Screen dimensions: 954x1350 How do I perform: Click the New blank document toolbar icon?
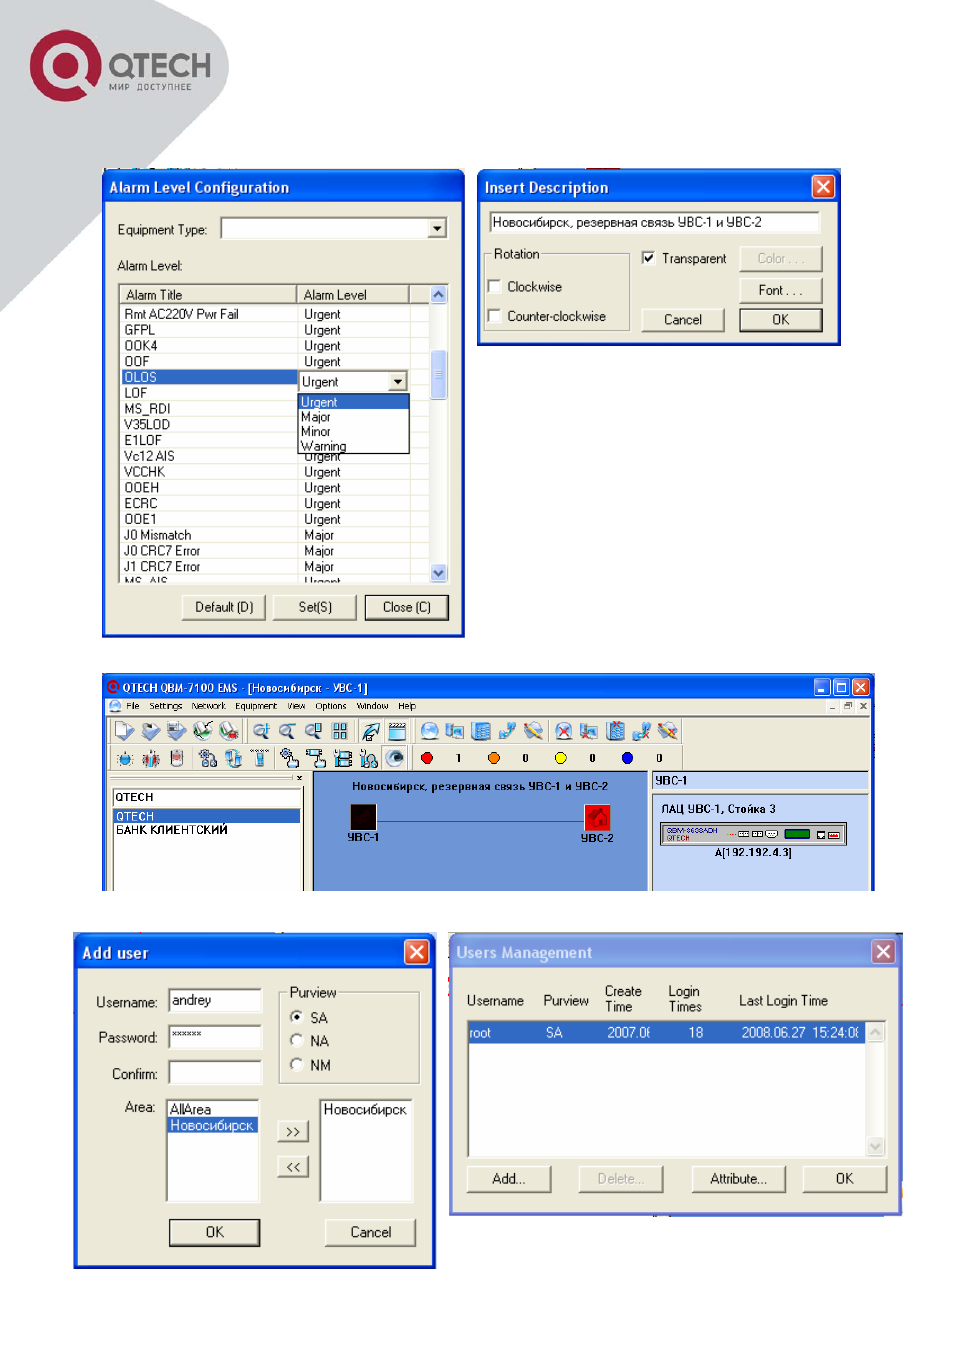125,731
